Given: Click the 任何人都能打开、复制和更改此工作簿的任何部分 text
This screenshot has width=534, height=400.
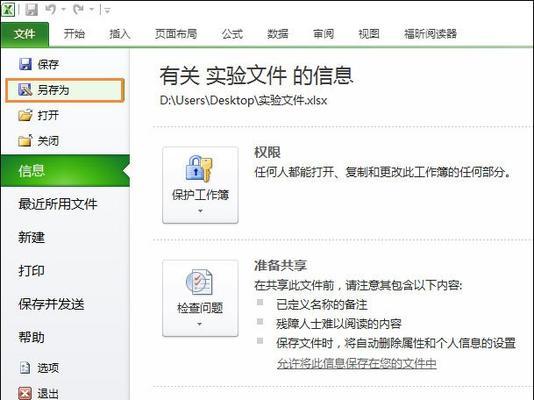Looking at the screenshot, I should [383, 172].
